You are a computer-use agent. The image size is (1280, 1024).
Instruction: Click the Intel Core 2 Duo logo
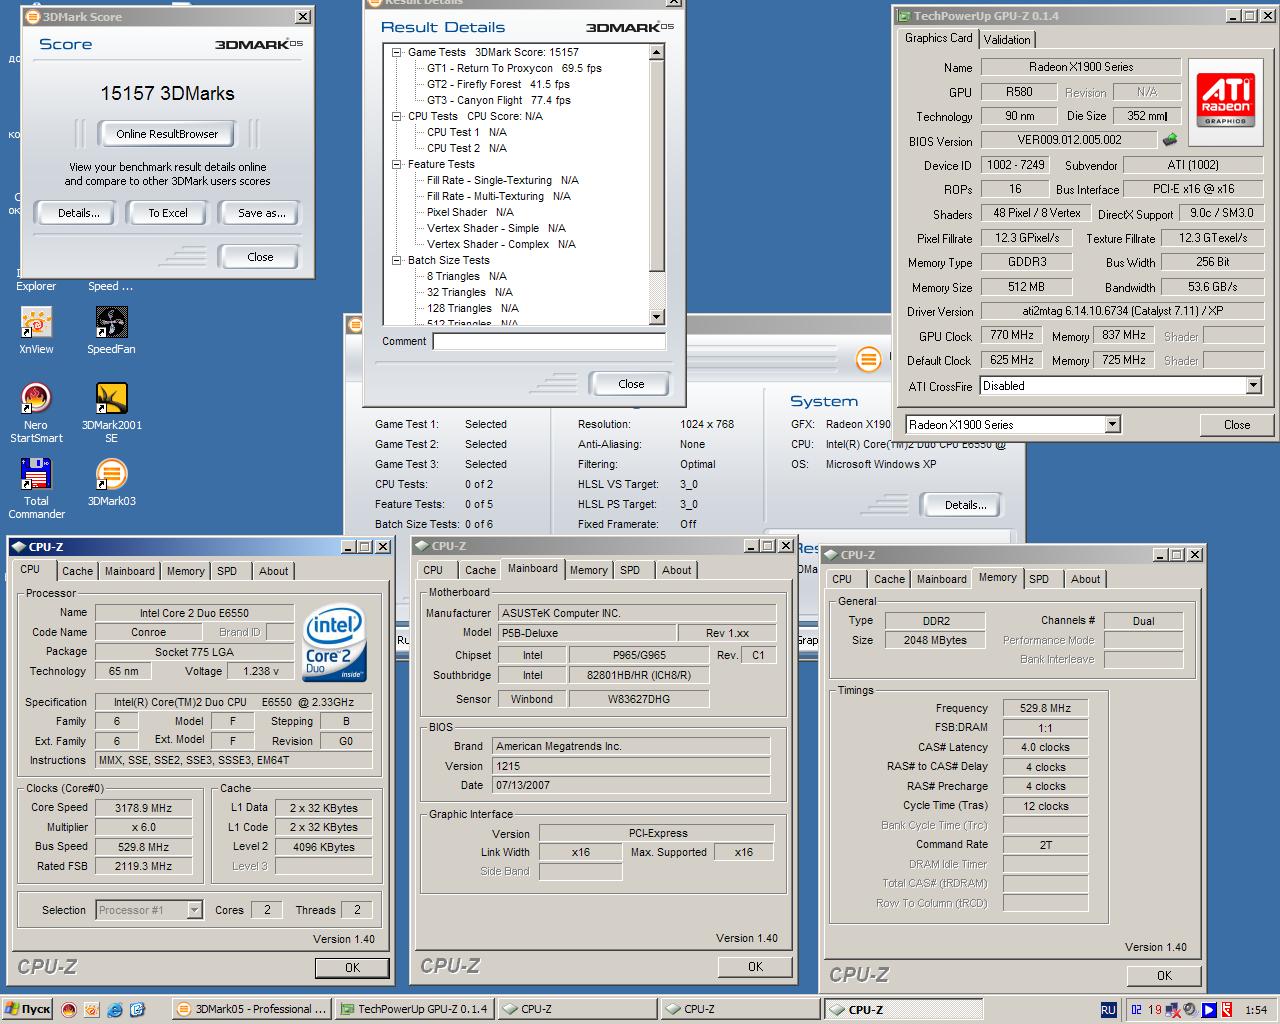[333, 642]
